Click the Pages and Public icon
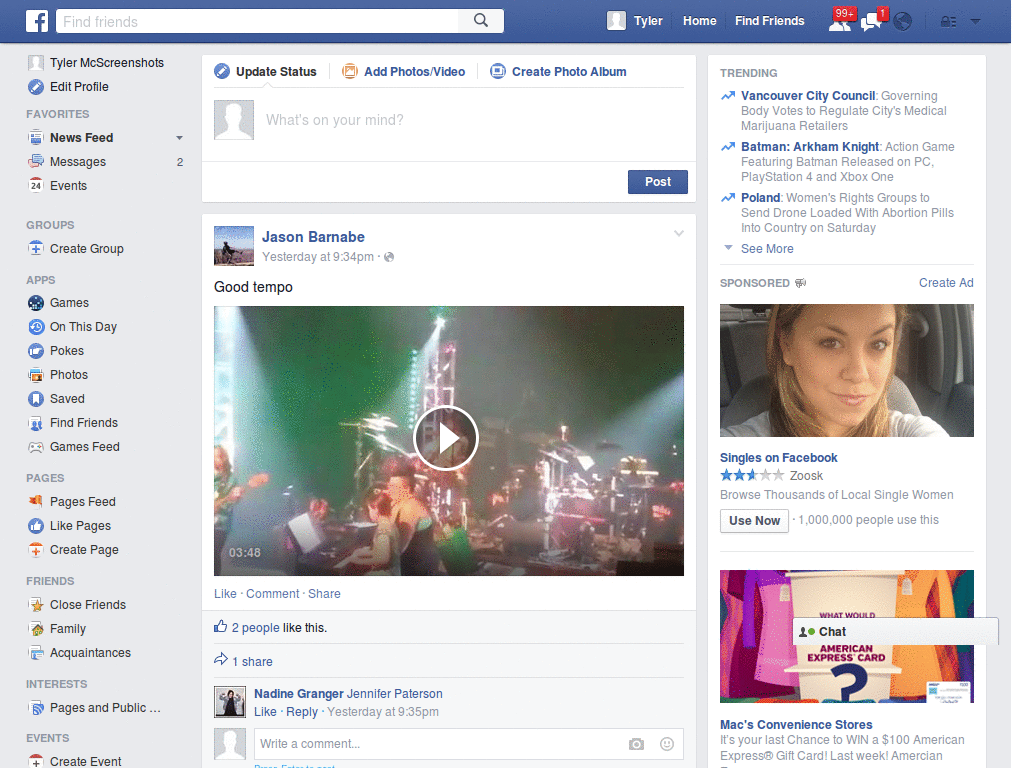This screenshot has height=768, width=1024. [x=36, y=708]
